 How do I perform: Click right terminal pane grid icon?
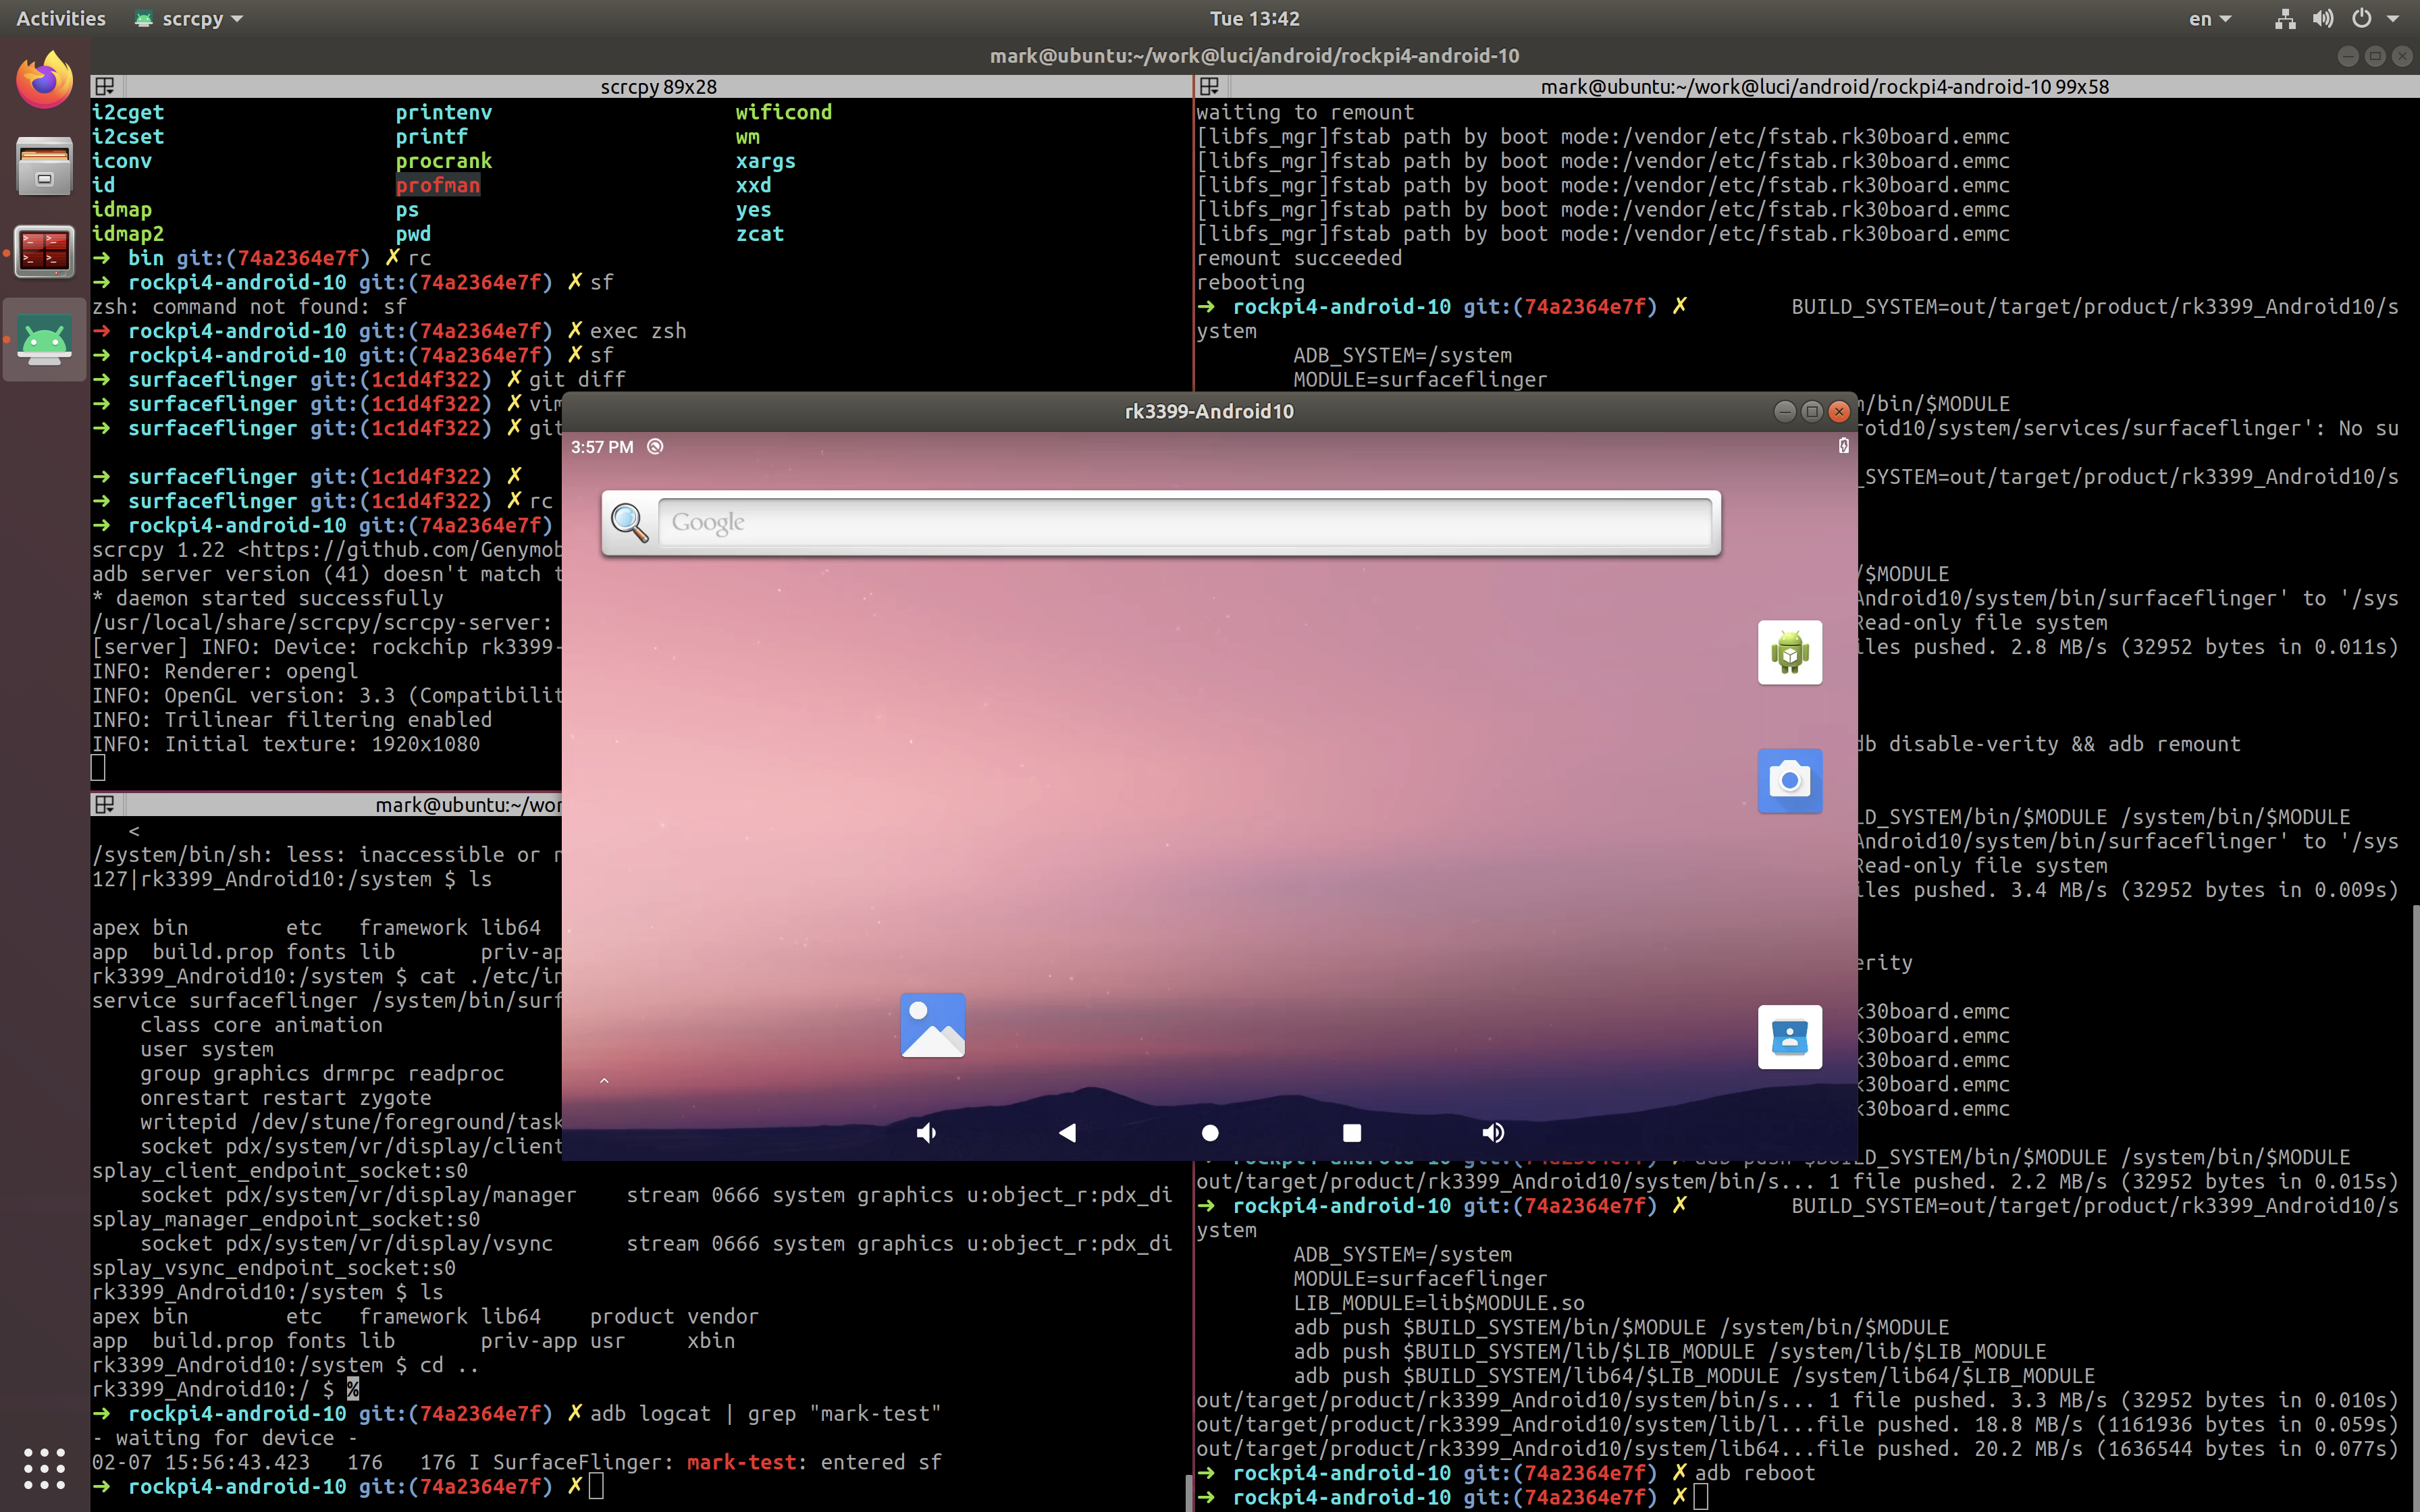[1209, 87]
